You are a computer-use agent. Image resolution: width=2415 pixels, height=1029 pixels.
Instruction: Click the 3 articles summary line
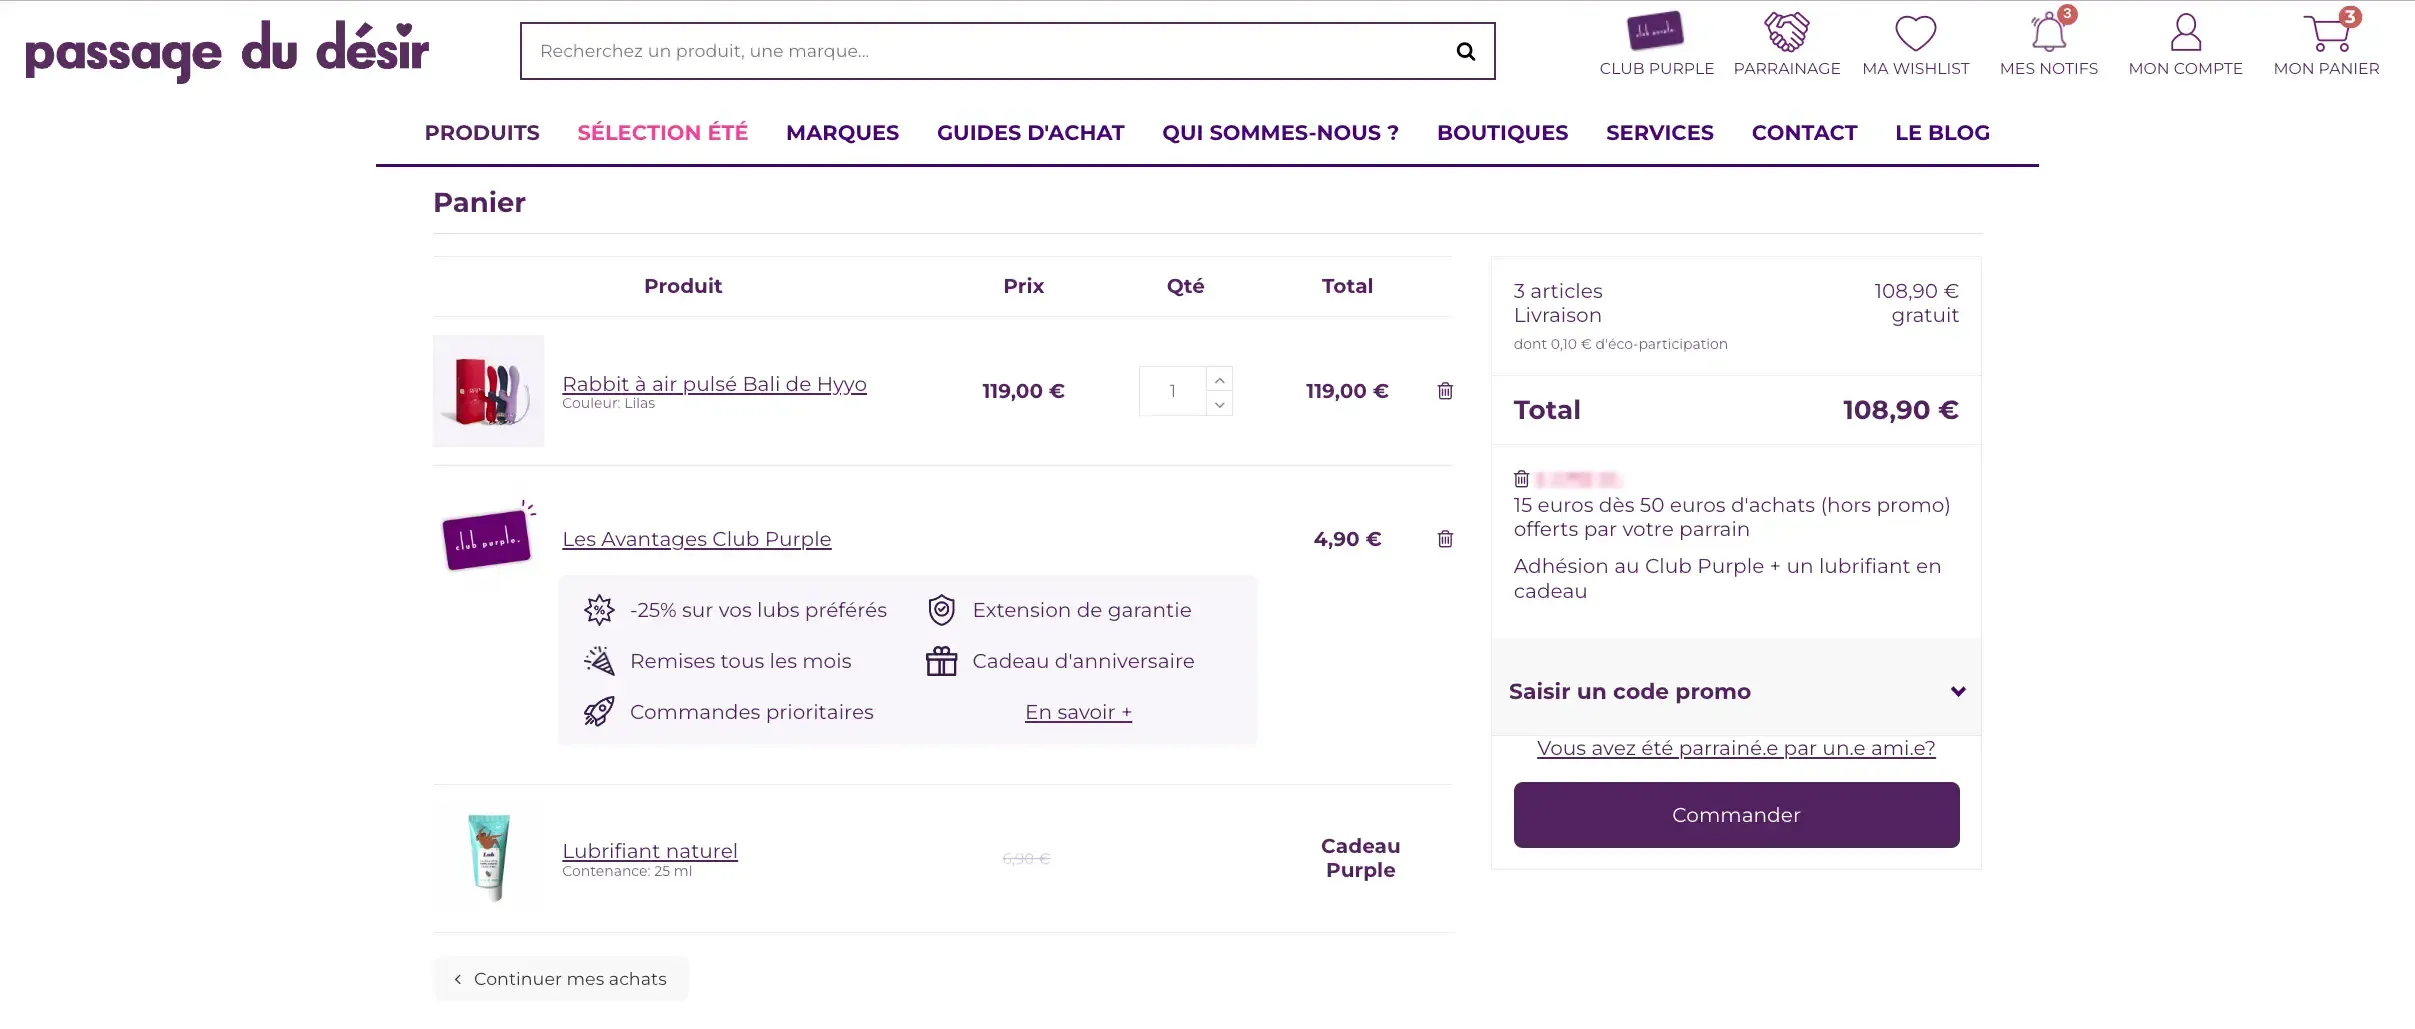1736,291
